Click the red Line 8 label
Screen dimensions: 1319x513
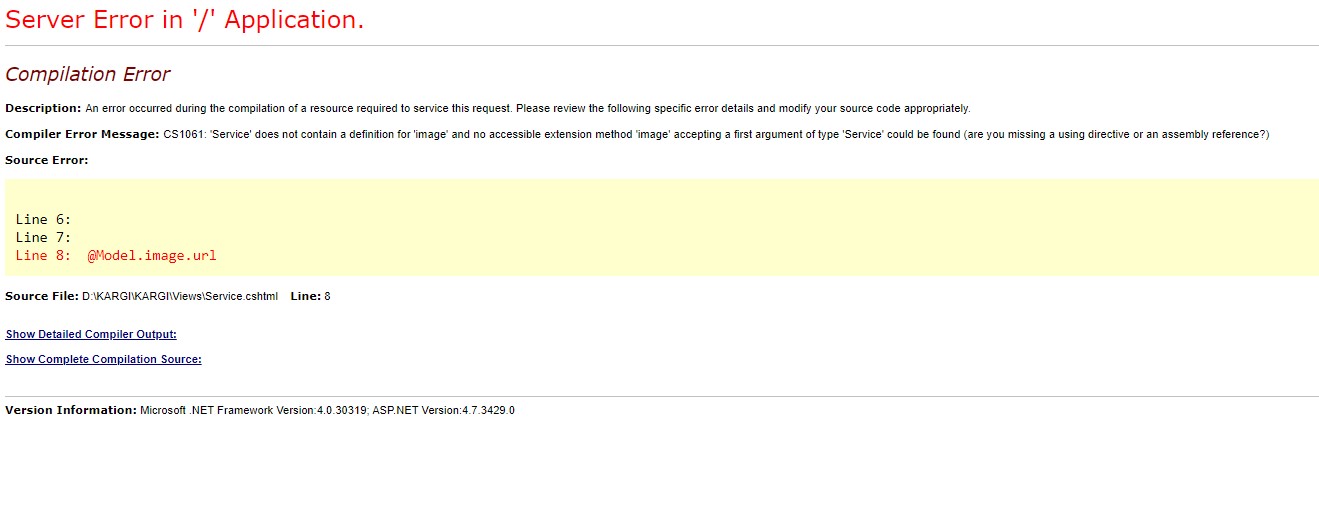tap(43, 255)
